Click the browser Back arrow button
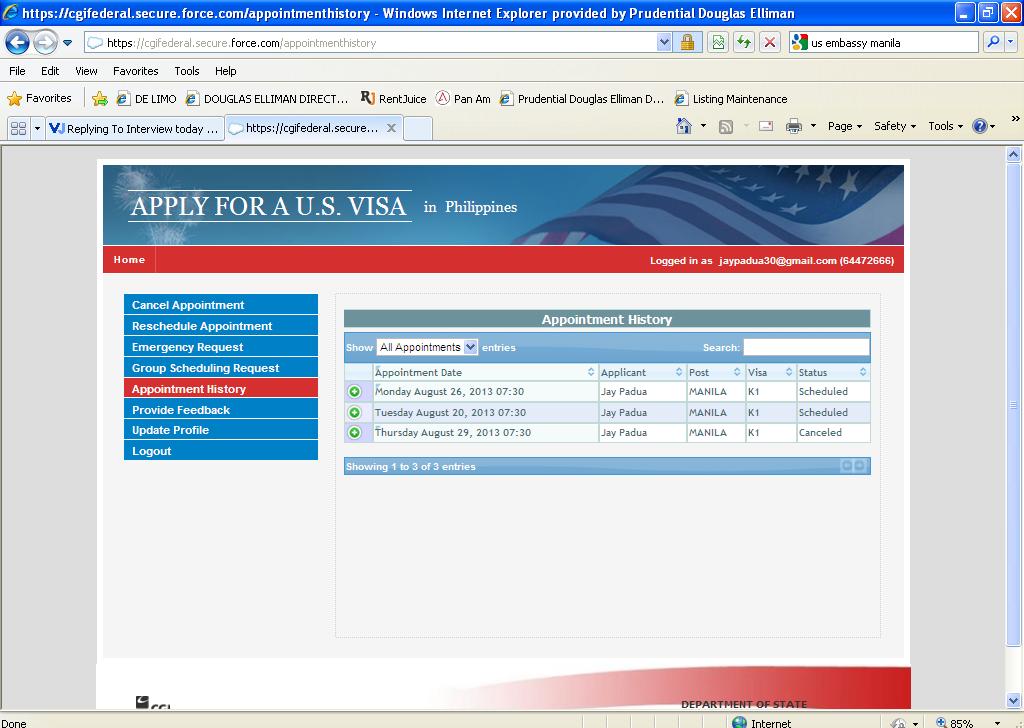Image resolution: width=1024 pixels, height=728 pixels. [17, 43]
